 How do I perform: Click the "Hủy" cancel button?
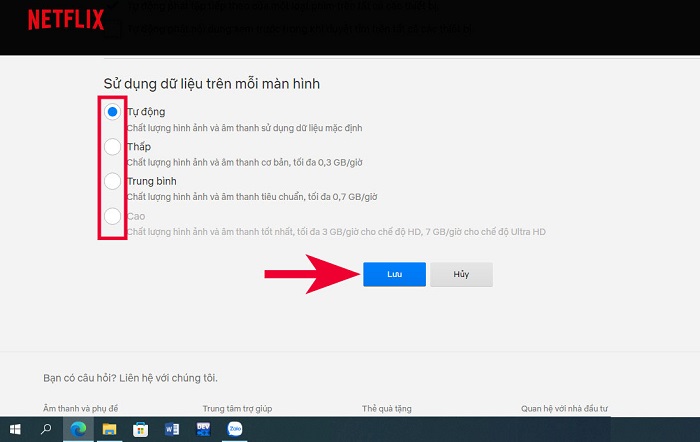(461, 274)
